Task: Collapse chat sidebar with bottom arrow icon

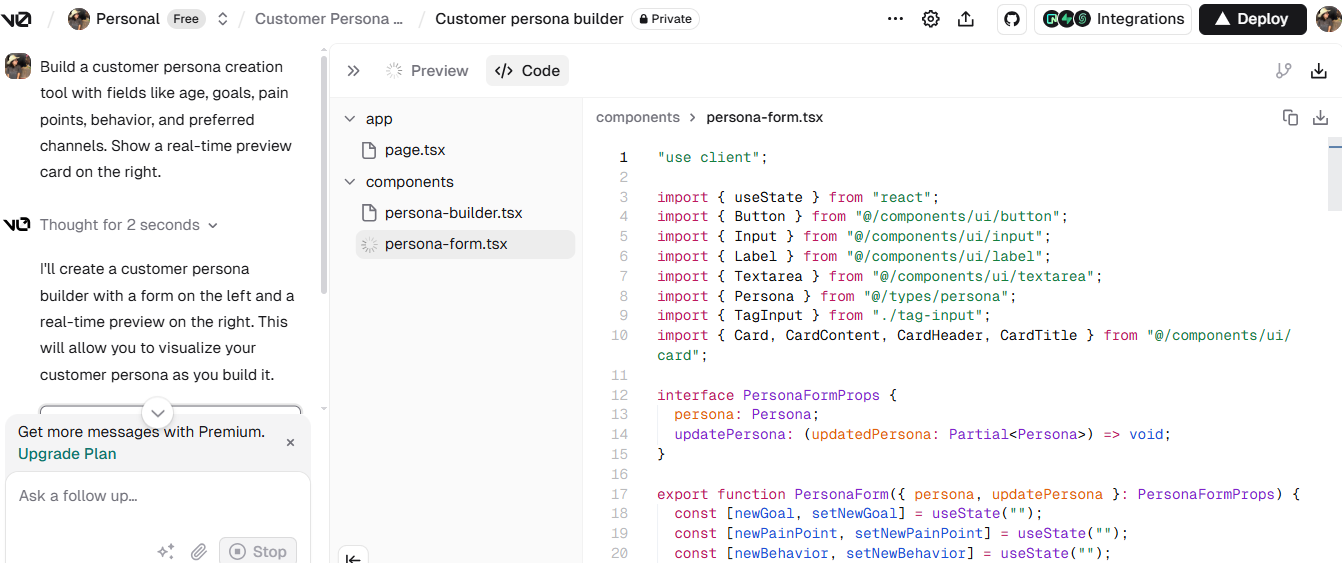Action: point(353,557)
